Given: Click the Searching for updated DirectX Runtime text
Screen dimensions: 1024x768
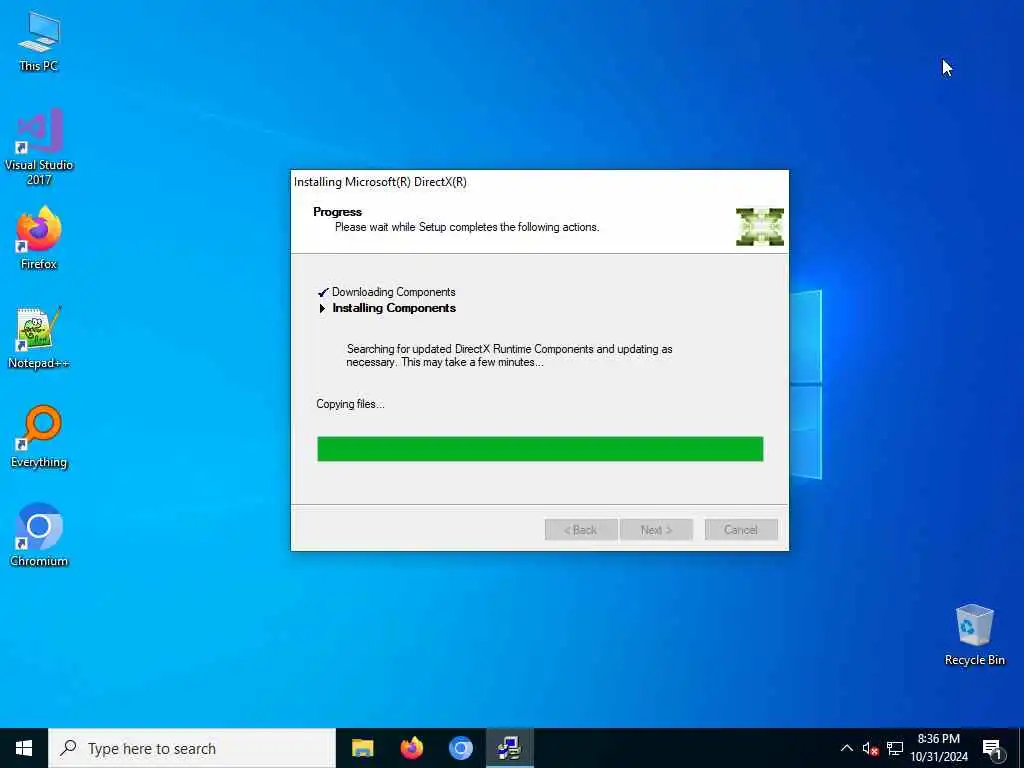Looking at the screenshot, I should coord(509,355).
